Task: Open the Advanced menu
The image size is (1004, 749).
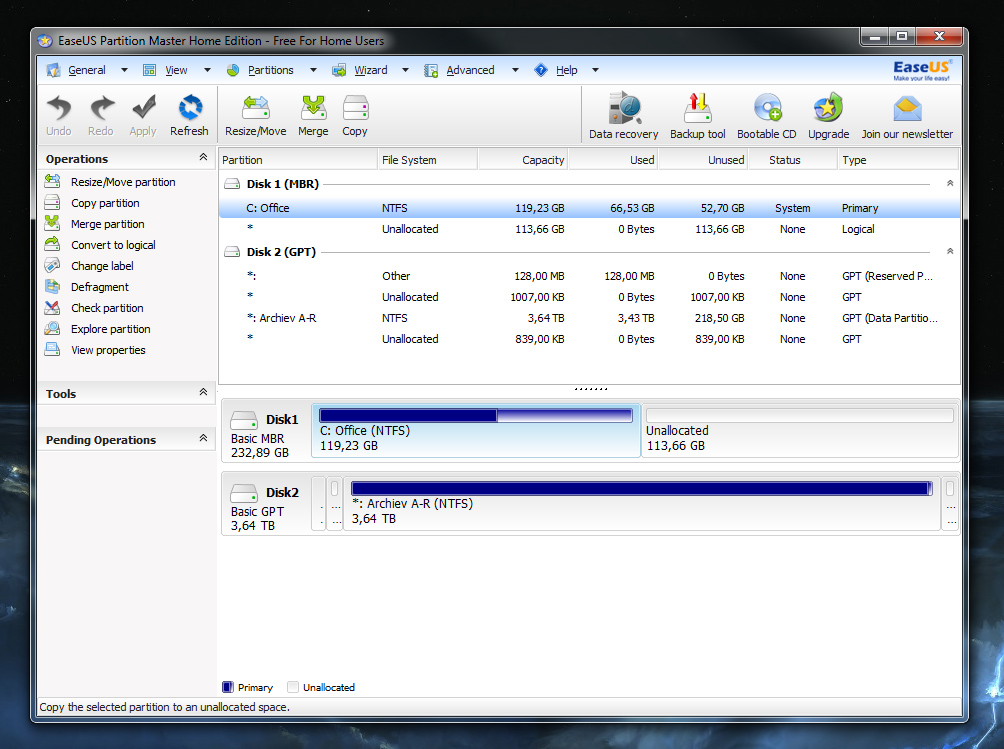Action: [470, 70]
